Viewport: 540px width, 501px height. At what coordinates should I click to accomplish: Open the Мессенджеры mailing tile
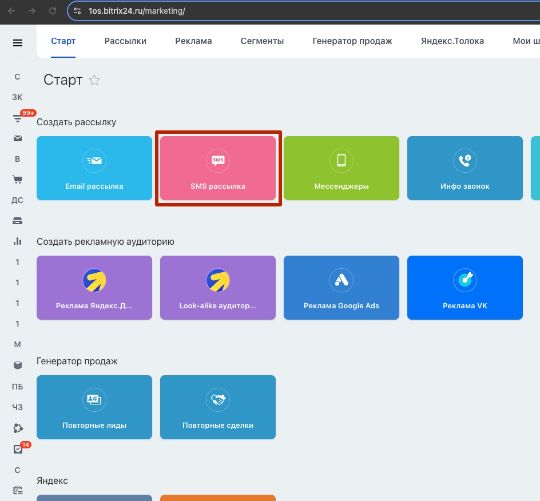coord(341,168)
